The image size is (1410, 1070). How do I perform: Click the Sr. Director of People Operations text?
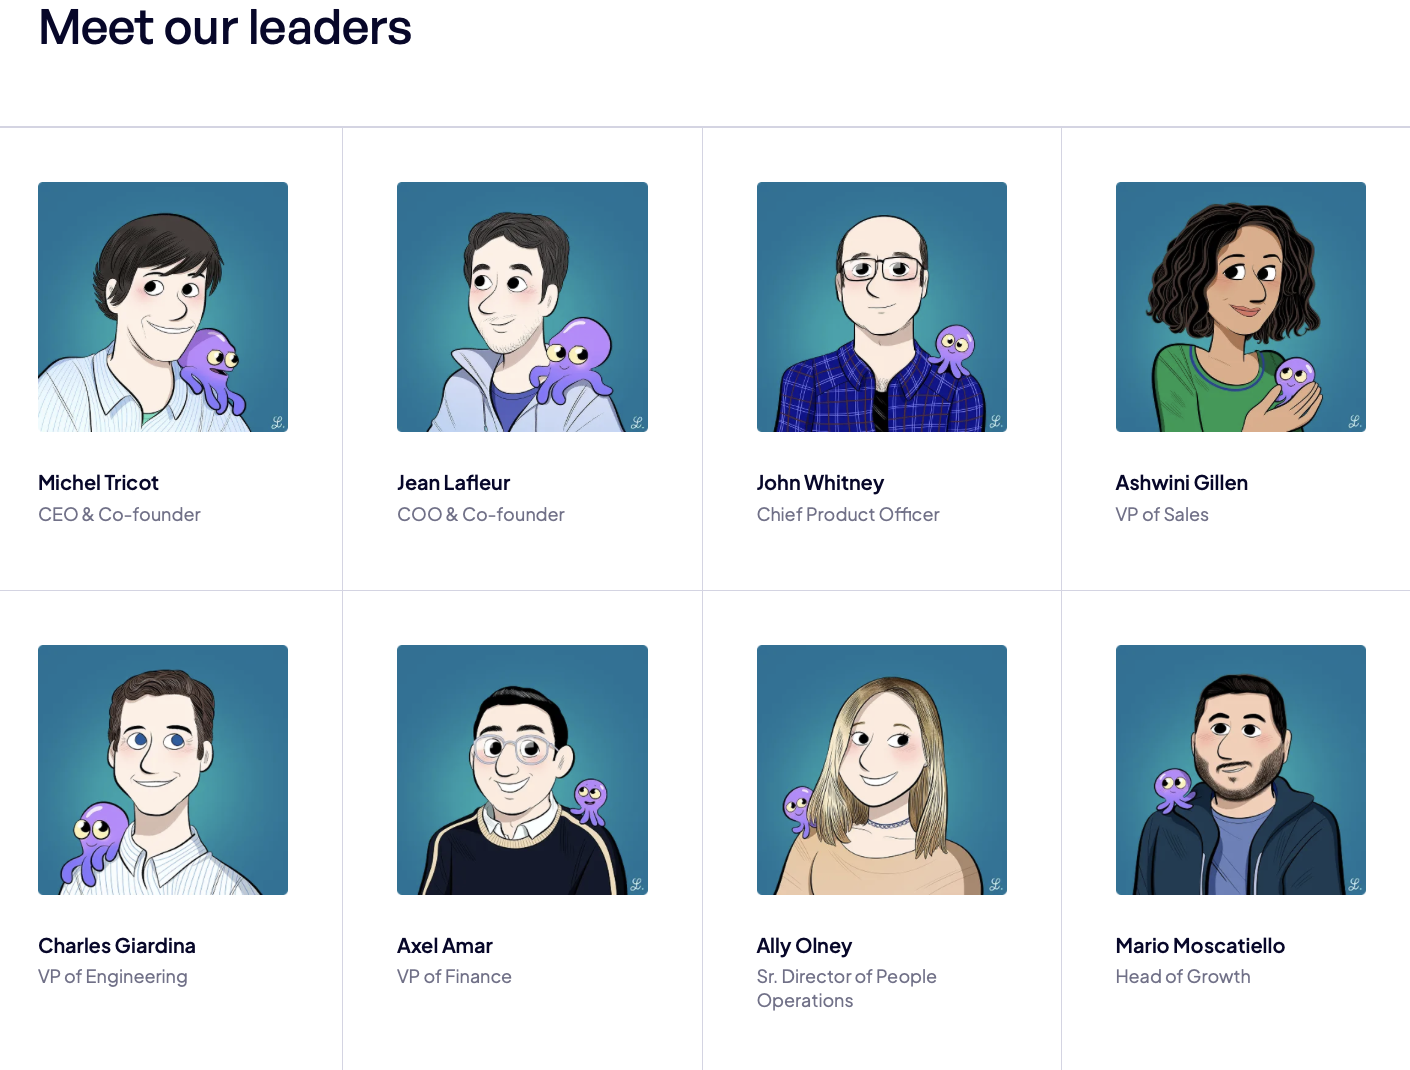pyautogui.click(x=847, y=988)
